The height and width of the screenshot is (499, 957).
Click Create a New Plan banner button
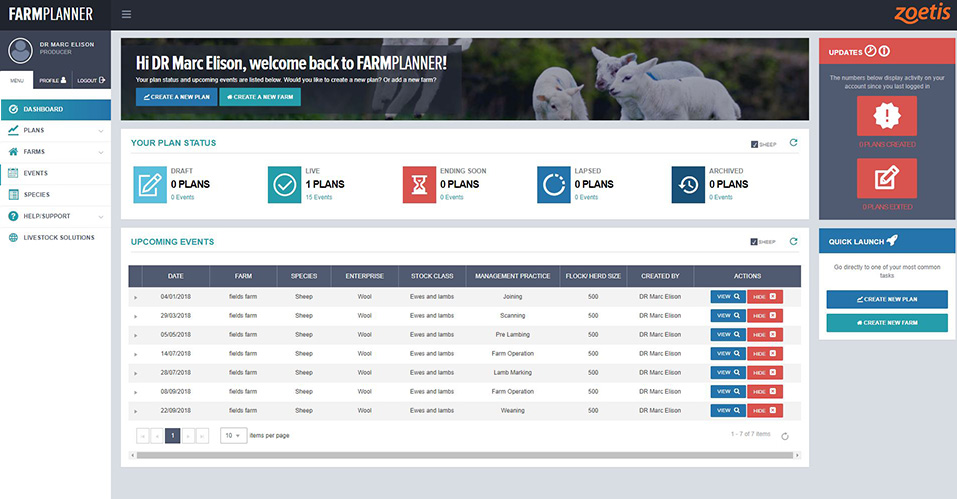[x=176, y=97]
